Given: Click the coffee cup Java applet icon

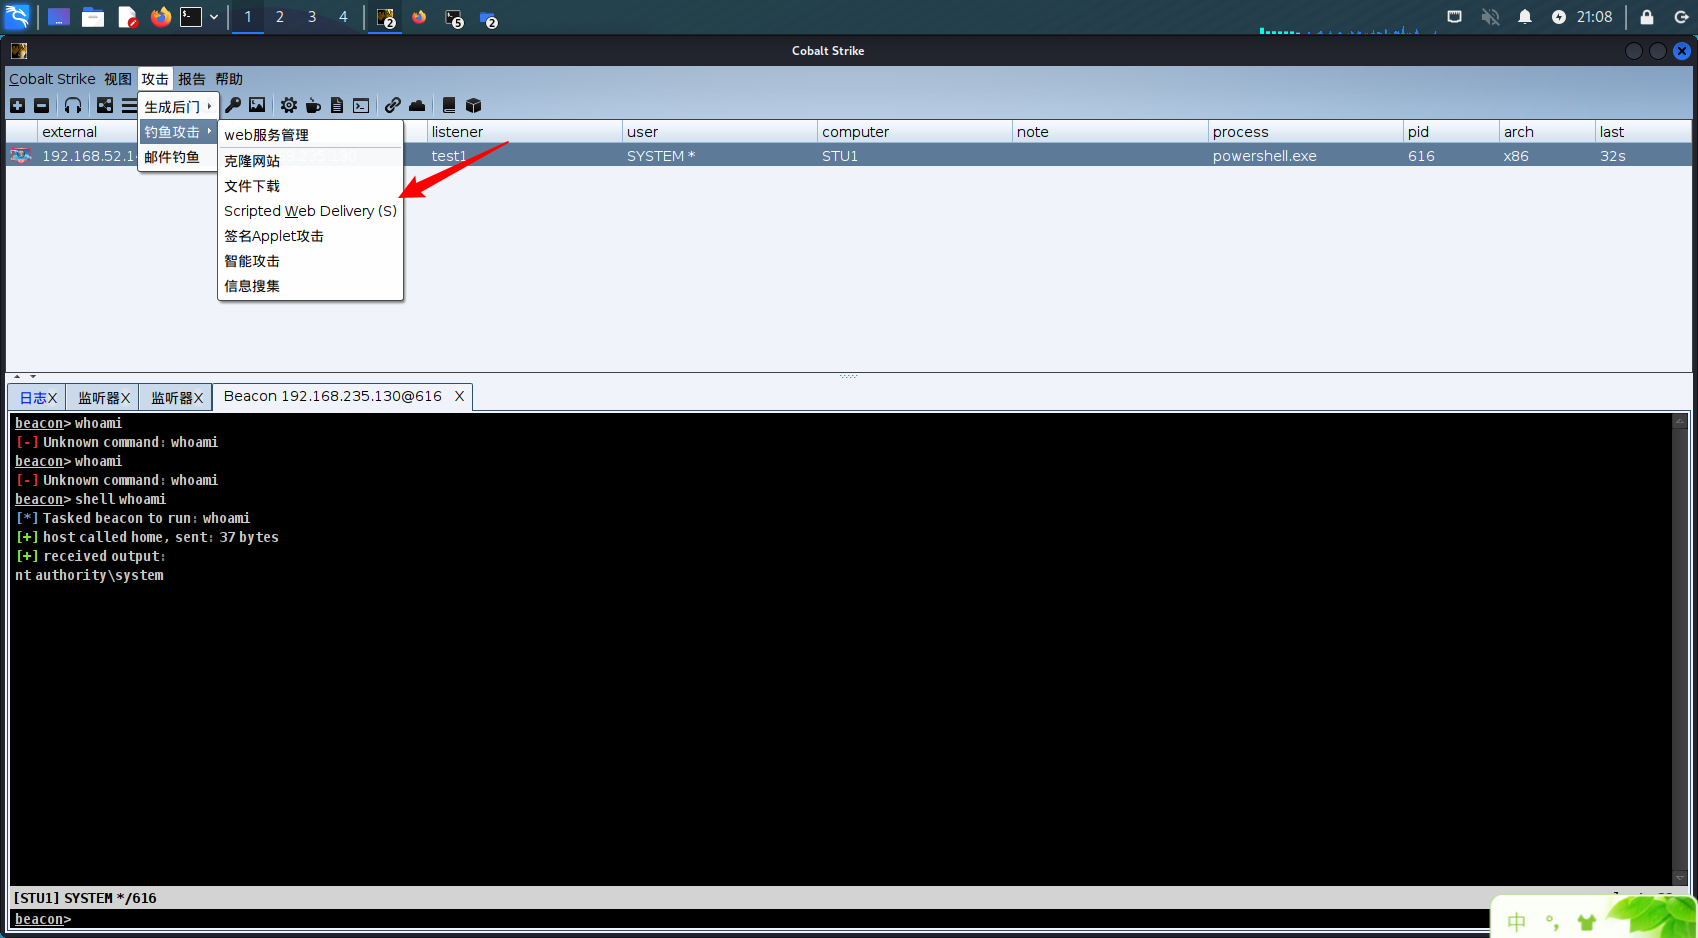Looking at the screenshot, I should [x=313, y=105].
